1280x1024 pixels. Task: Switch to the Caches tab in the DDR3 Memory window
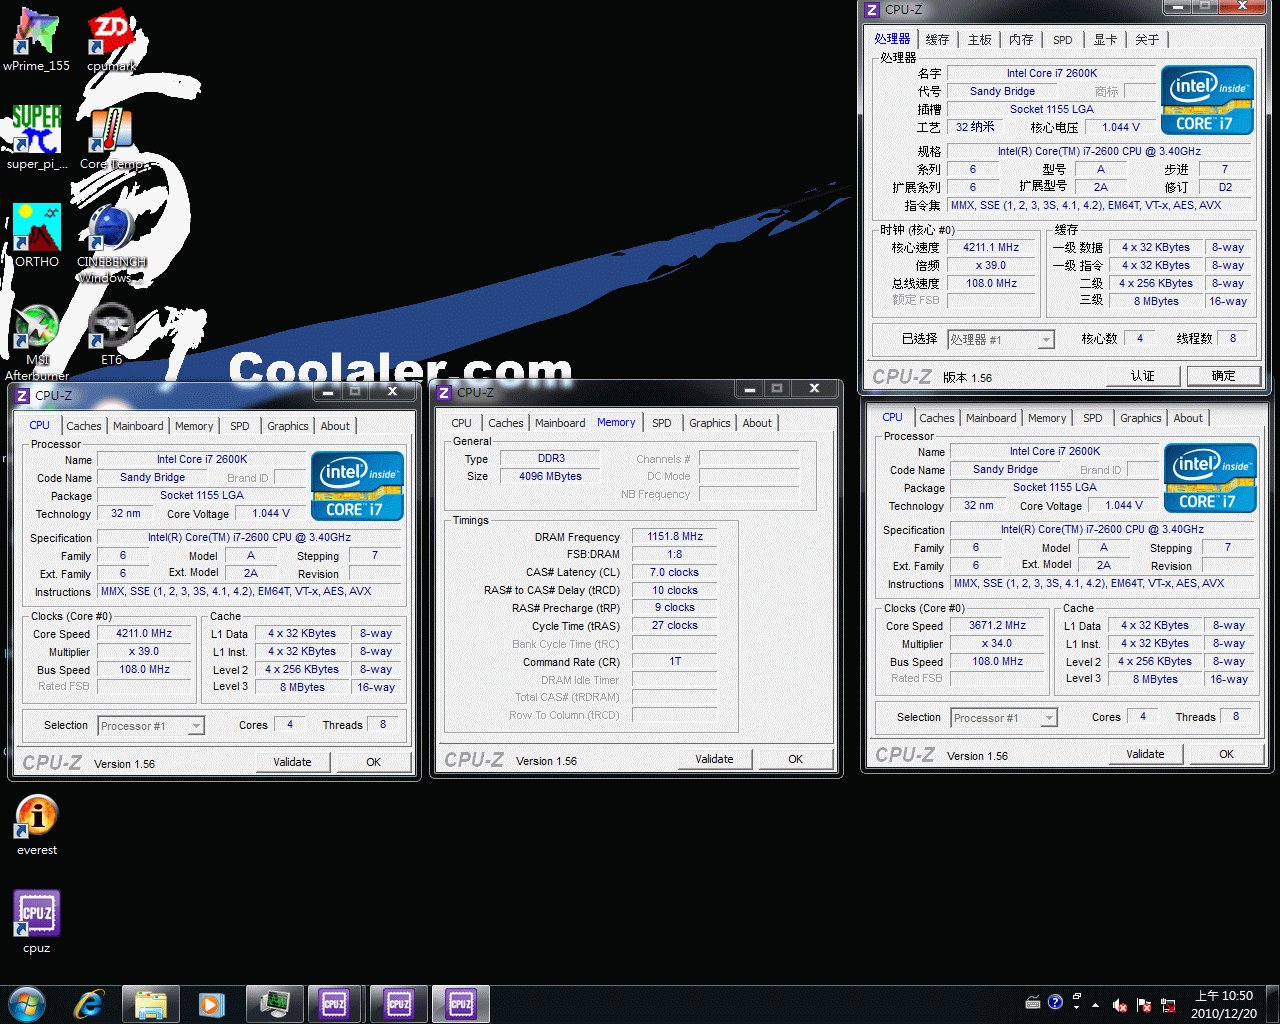coord(506,423)
